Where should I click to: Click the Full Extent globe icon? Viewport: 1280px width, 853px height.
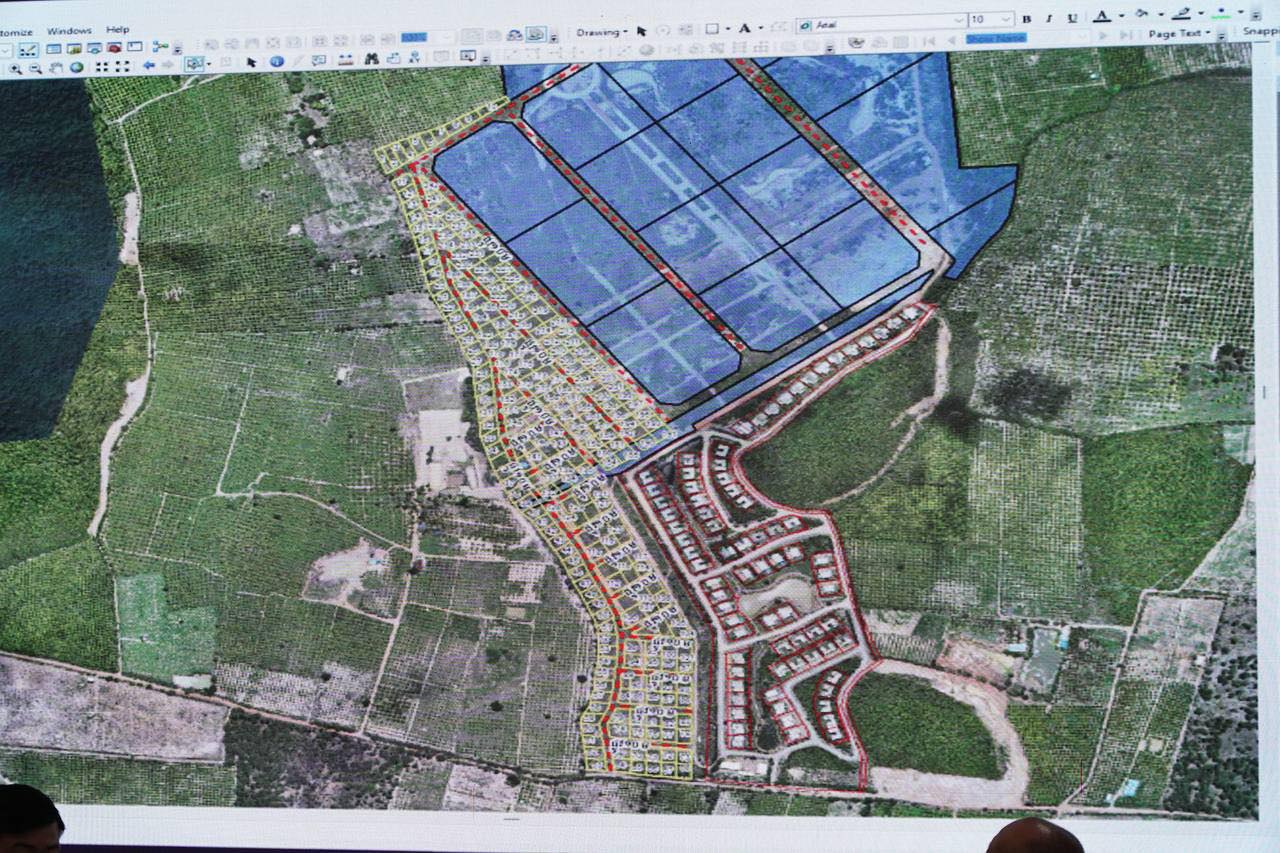pos(76,67)
